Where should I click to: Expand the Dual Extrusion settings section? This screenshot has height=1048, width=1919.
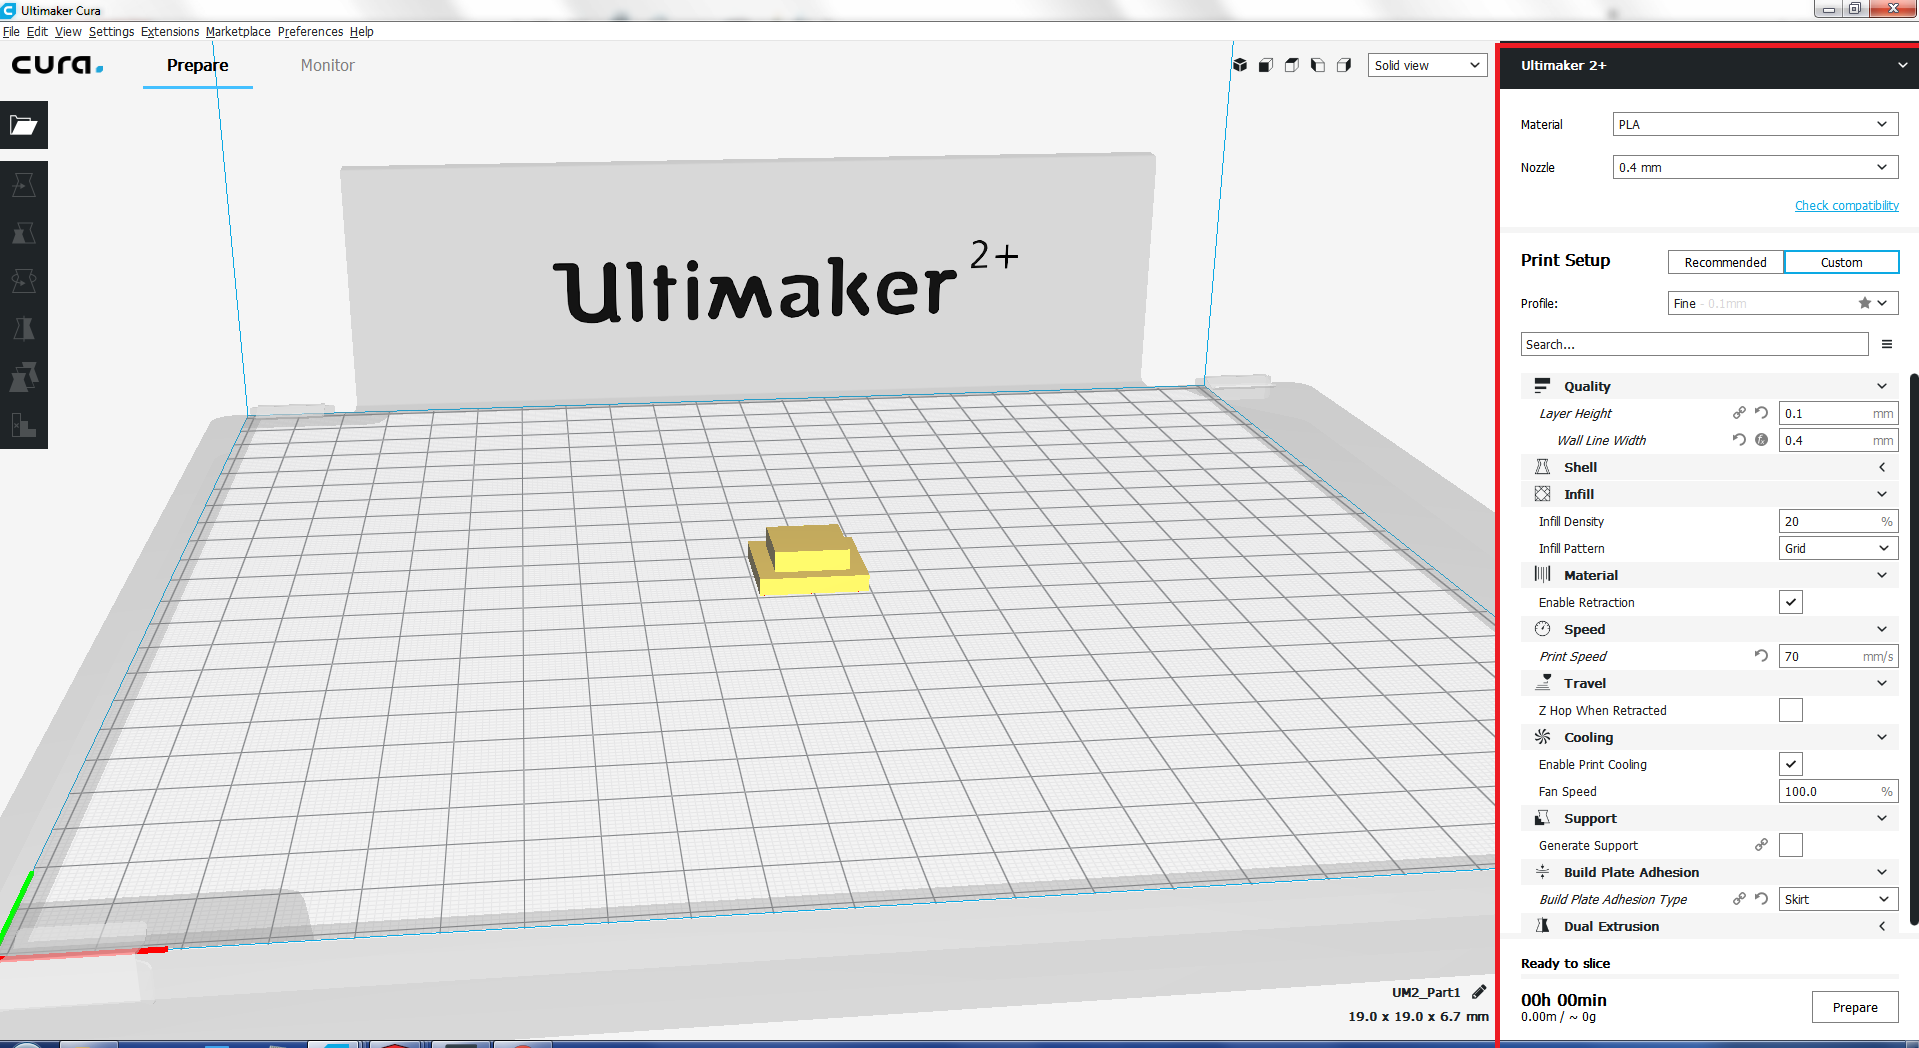(x=1709, y=926)
